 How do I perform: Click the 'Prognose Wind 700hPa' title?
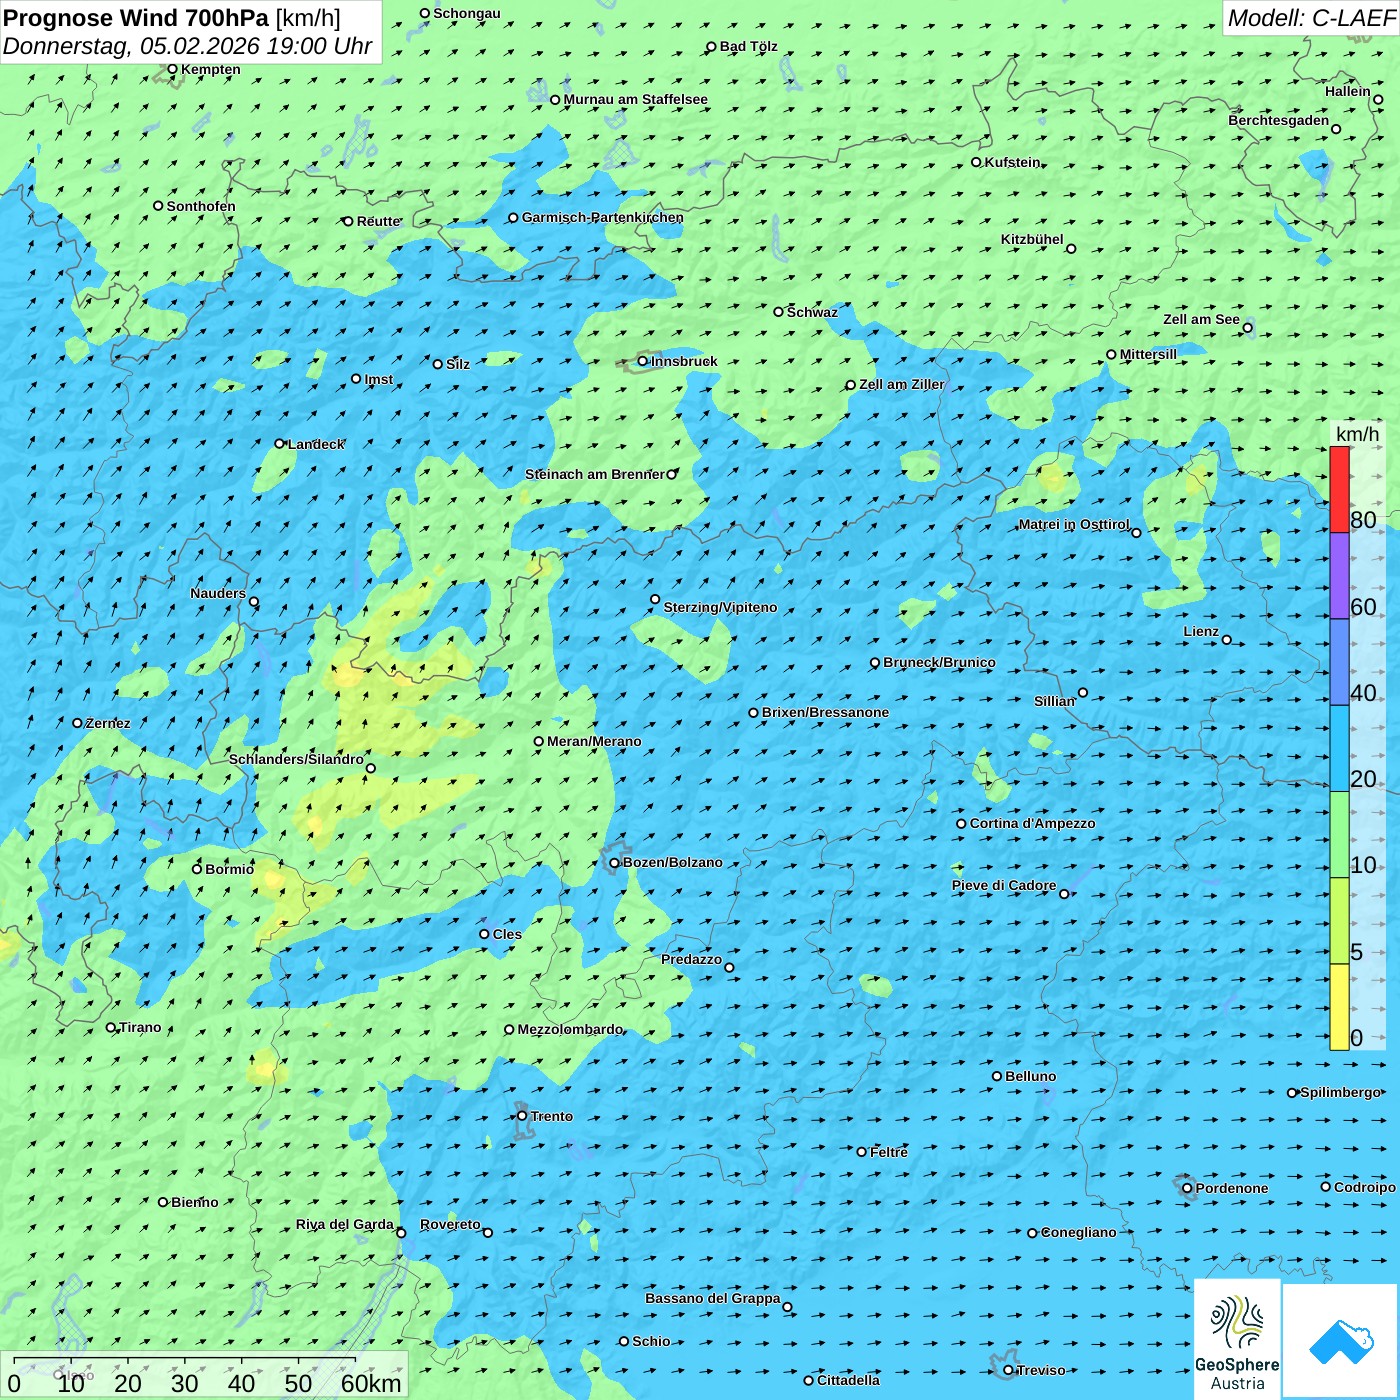coord(136,18)
